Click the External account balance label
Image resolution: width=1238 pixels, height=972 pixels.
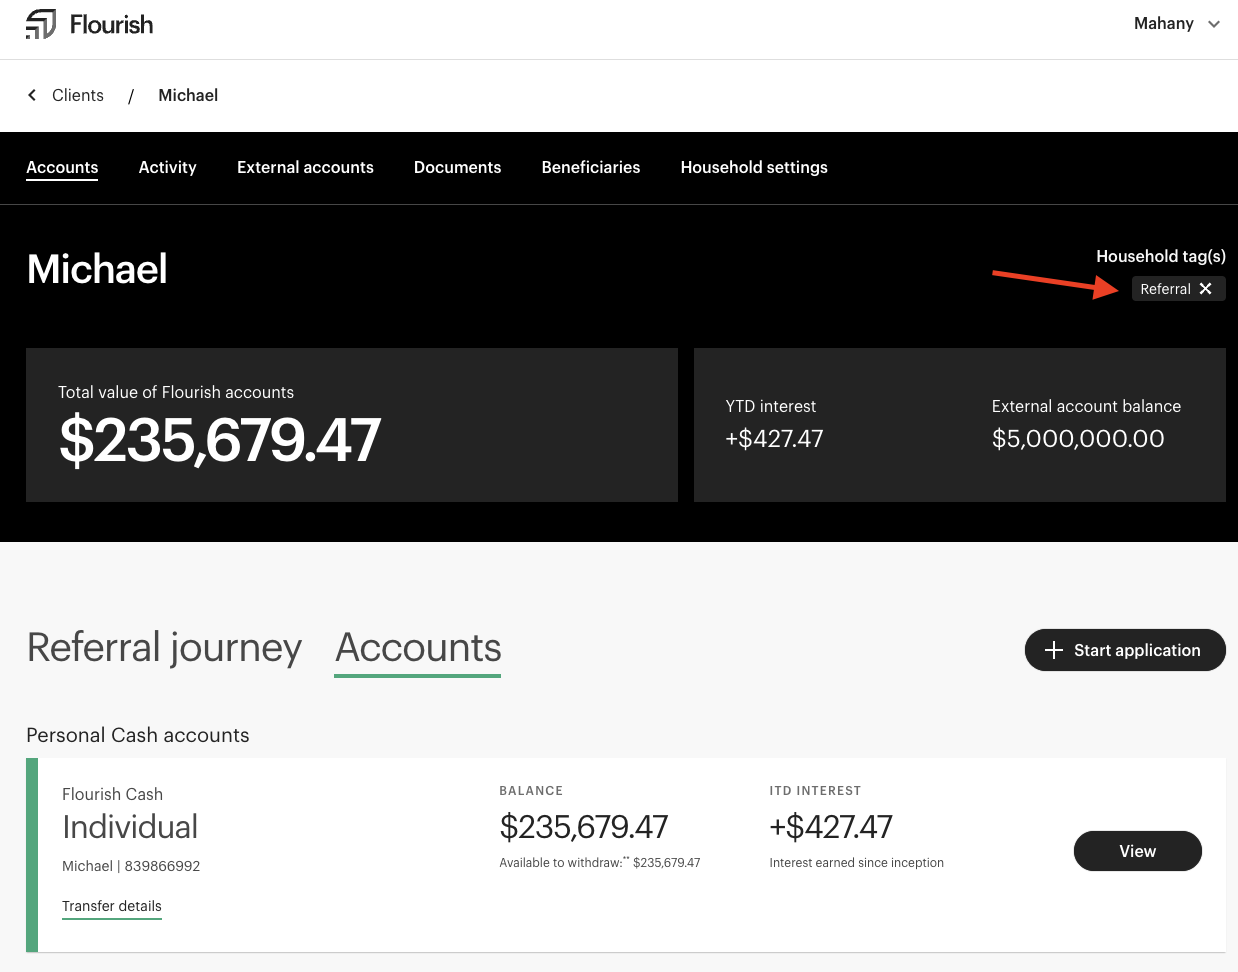[1086, 406]
